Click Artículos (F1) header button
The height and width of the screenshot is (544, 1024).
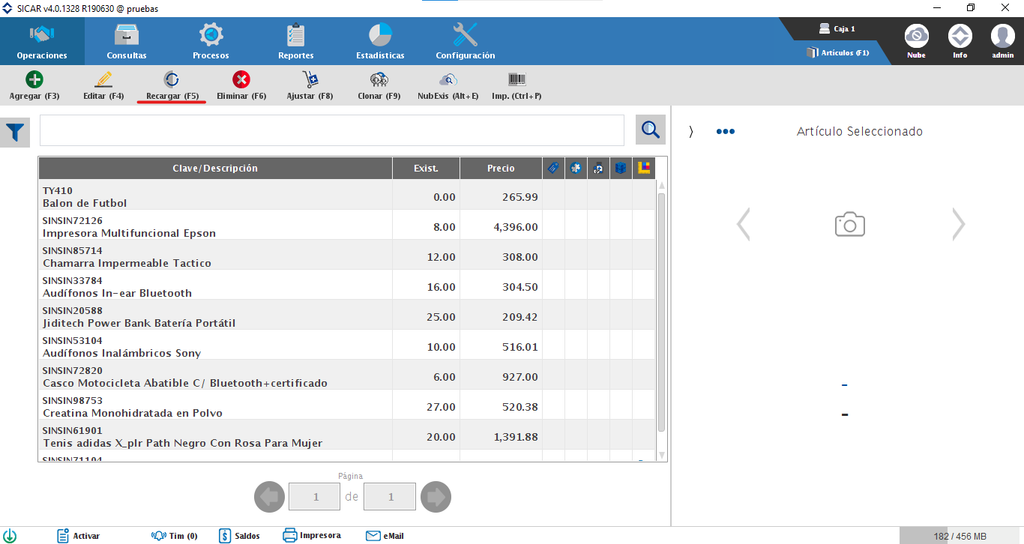[838, 52]
